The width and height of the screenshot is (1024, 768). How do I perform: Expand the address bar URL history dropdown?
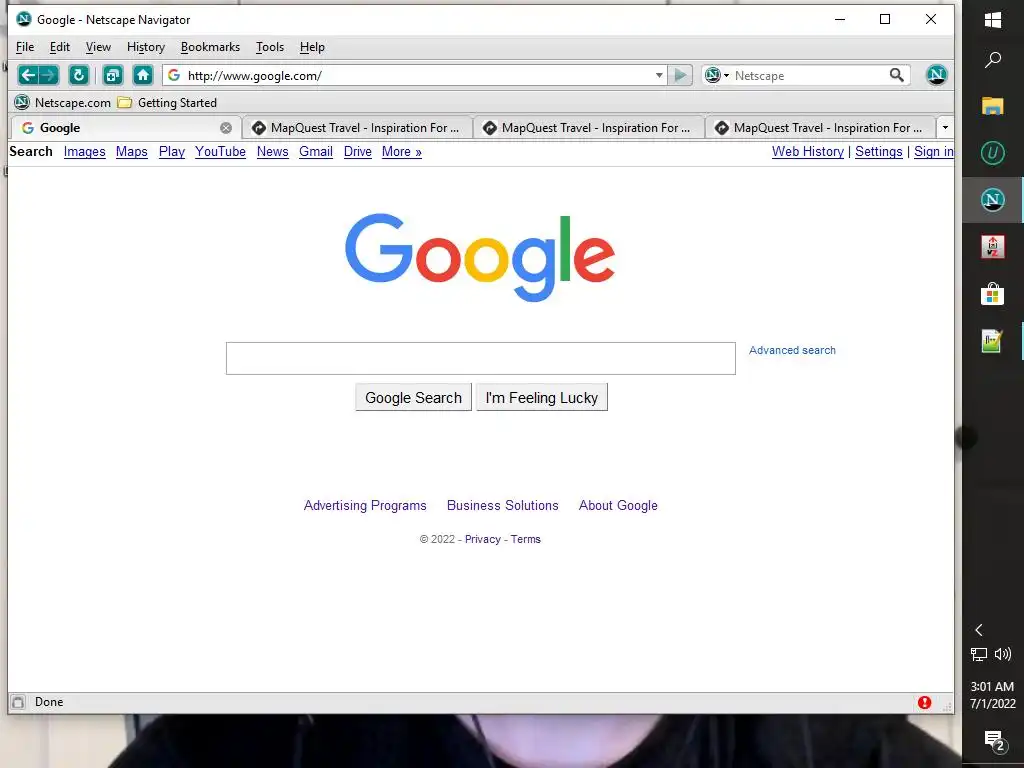point(659,75)
